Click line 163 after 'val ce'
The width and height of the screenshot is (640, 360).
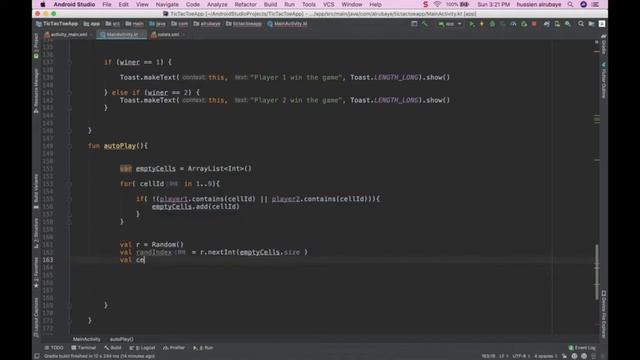pyautogui.click(x=145, y=260)
